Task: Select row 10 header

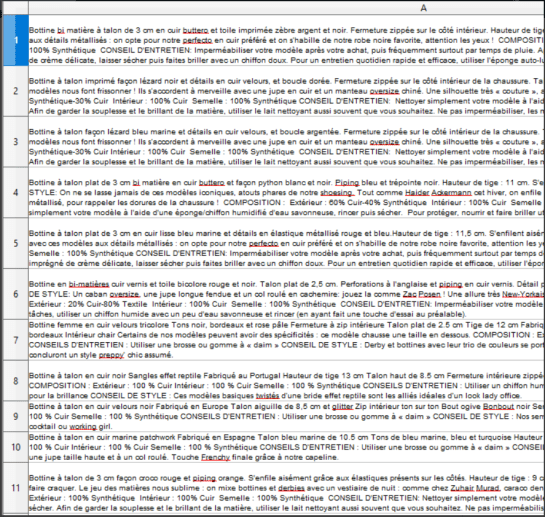Action: pos(16,447)
